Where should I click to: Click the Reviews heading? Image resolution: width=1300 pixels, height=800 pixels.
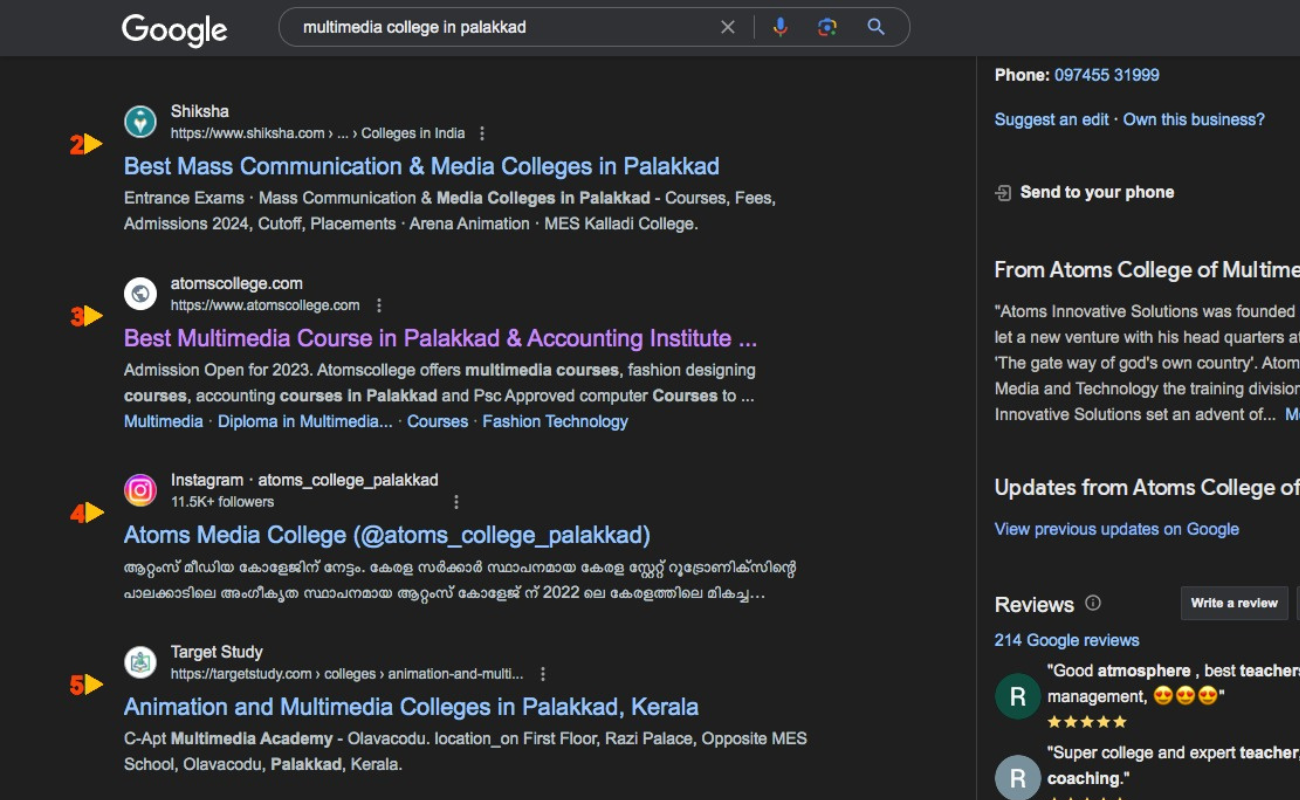(1034, 604)
